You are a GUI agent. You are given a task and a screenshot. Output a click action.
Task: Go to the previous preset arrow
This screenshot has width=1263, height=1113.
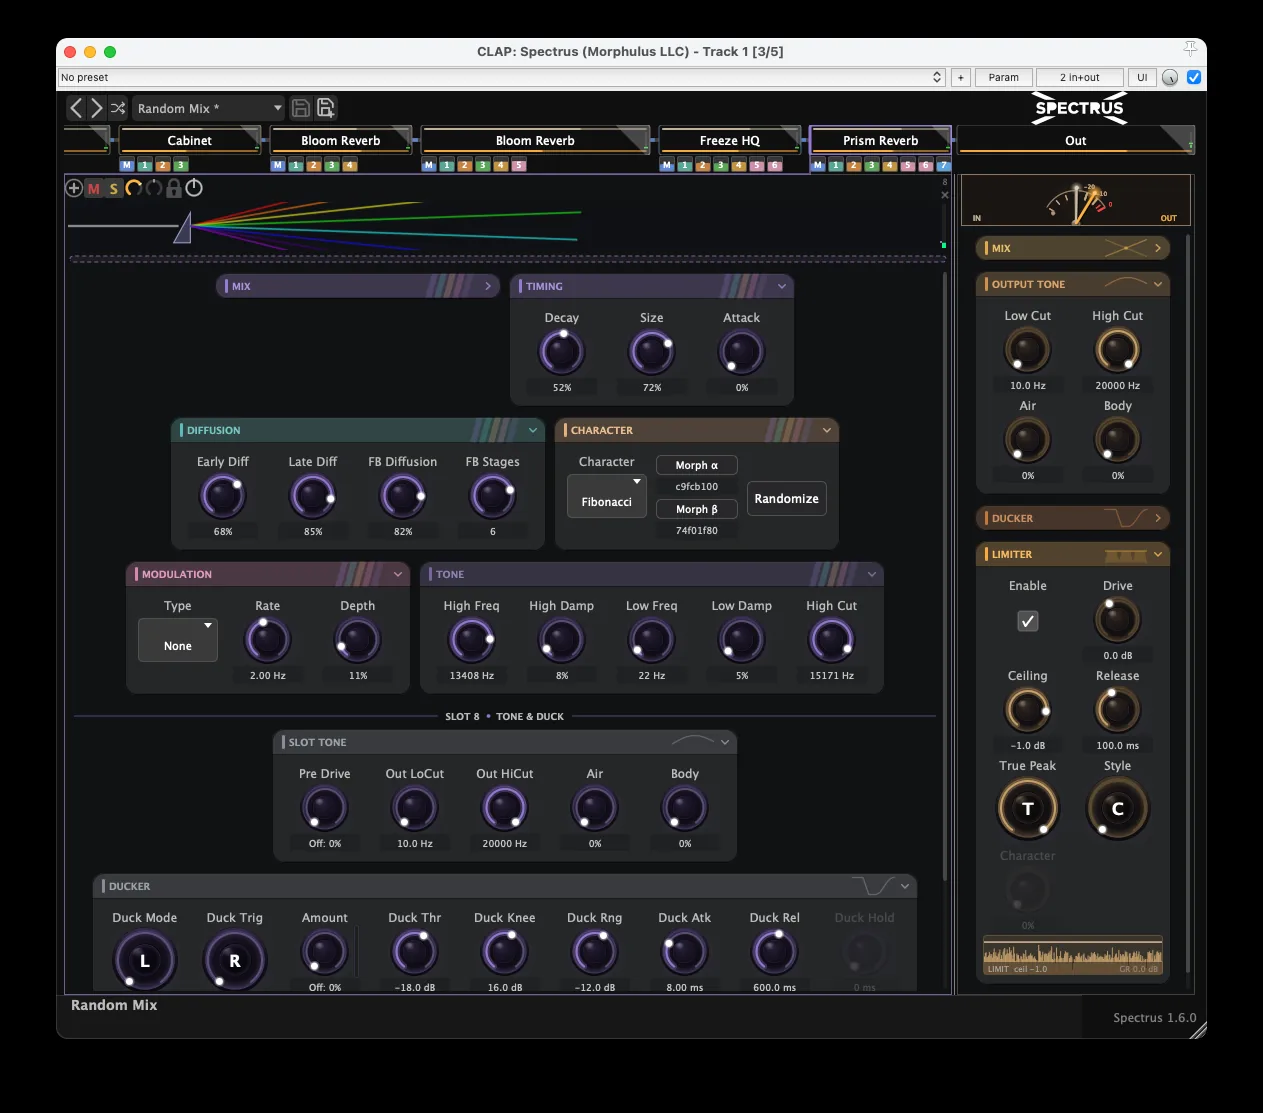pos(76,108)
